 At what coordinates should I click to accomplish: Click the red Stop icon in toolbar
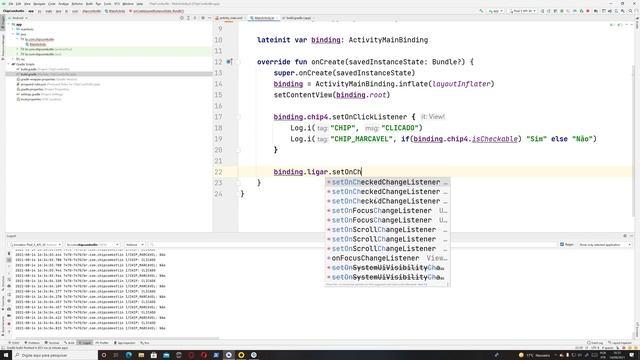click(x=588, y=11)
